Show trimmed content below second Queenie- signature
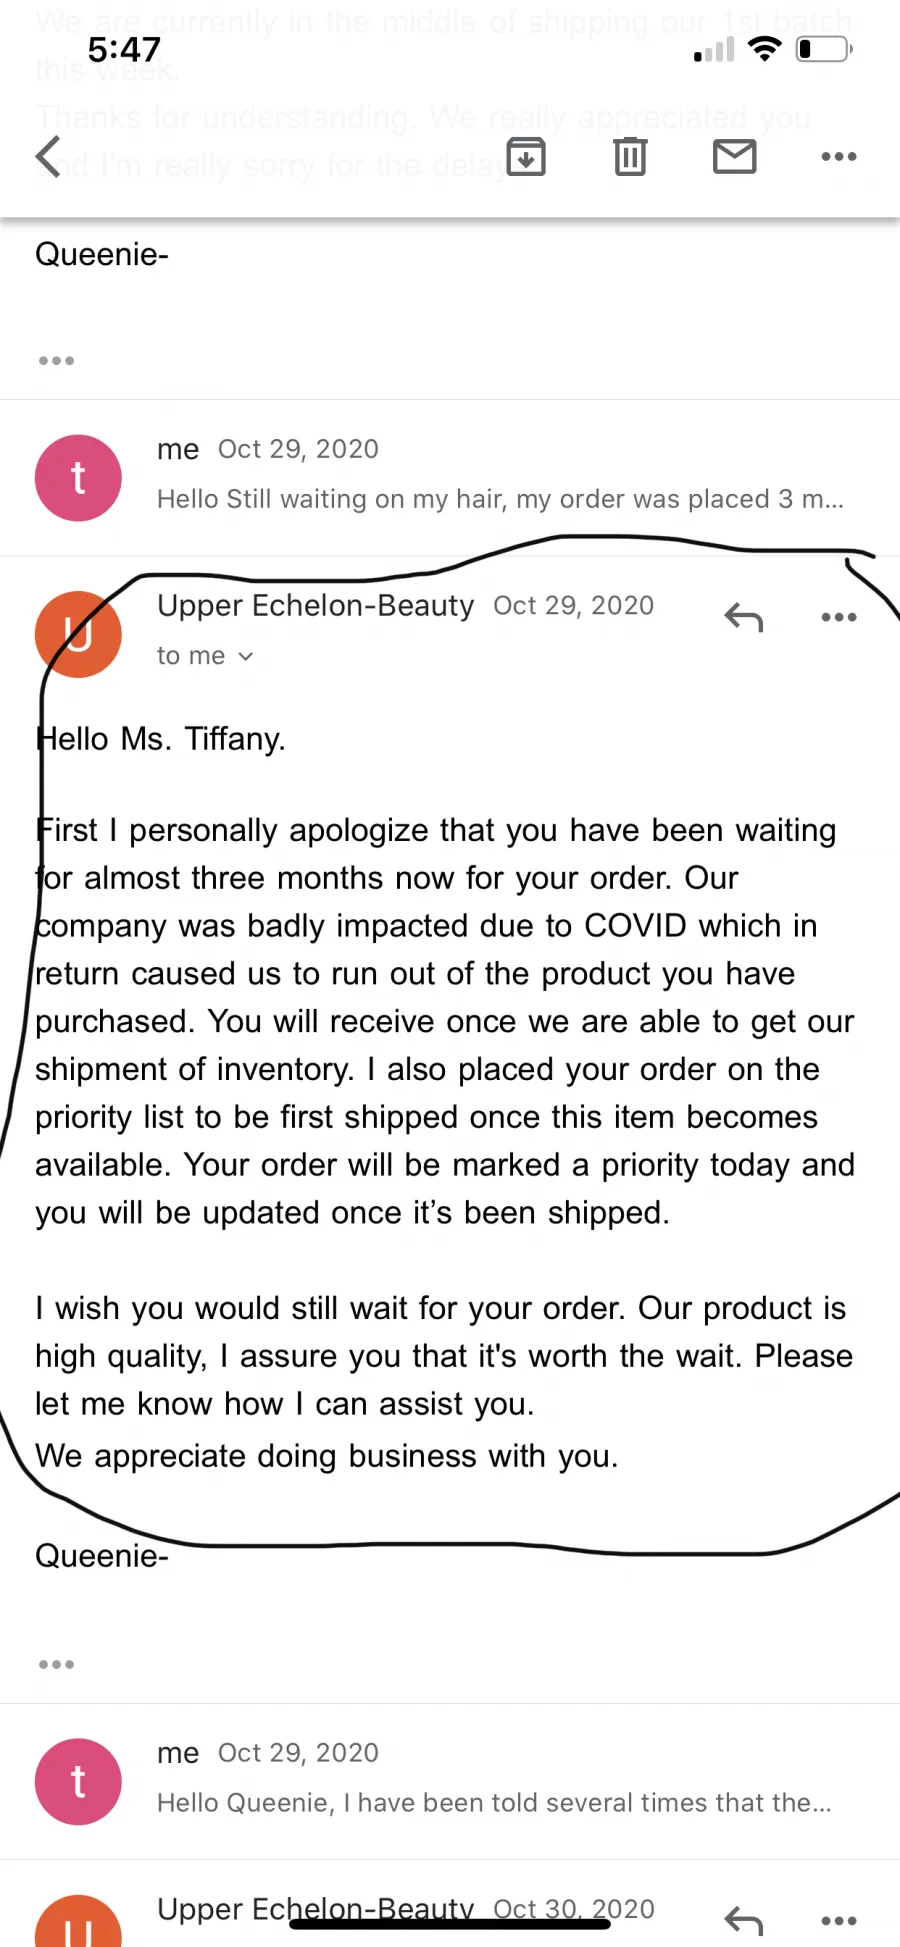This screenshot has height=1947, width=900. (56, 1664)
